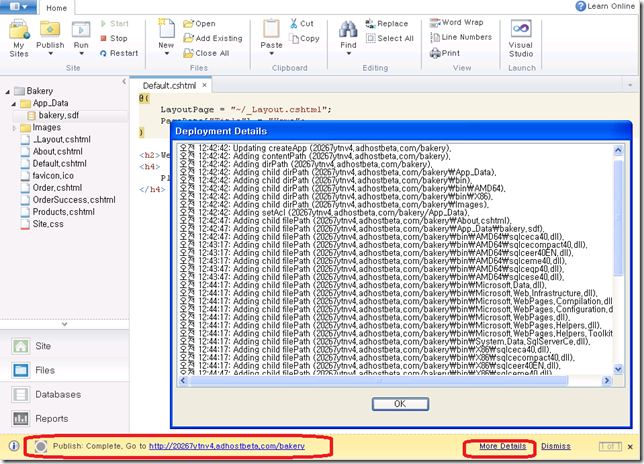This screenshot has width=644, height=464.
Task: Click the Cut scissors icon
Action: (x=294, y=23)
